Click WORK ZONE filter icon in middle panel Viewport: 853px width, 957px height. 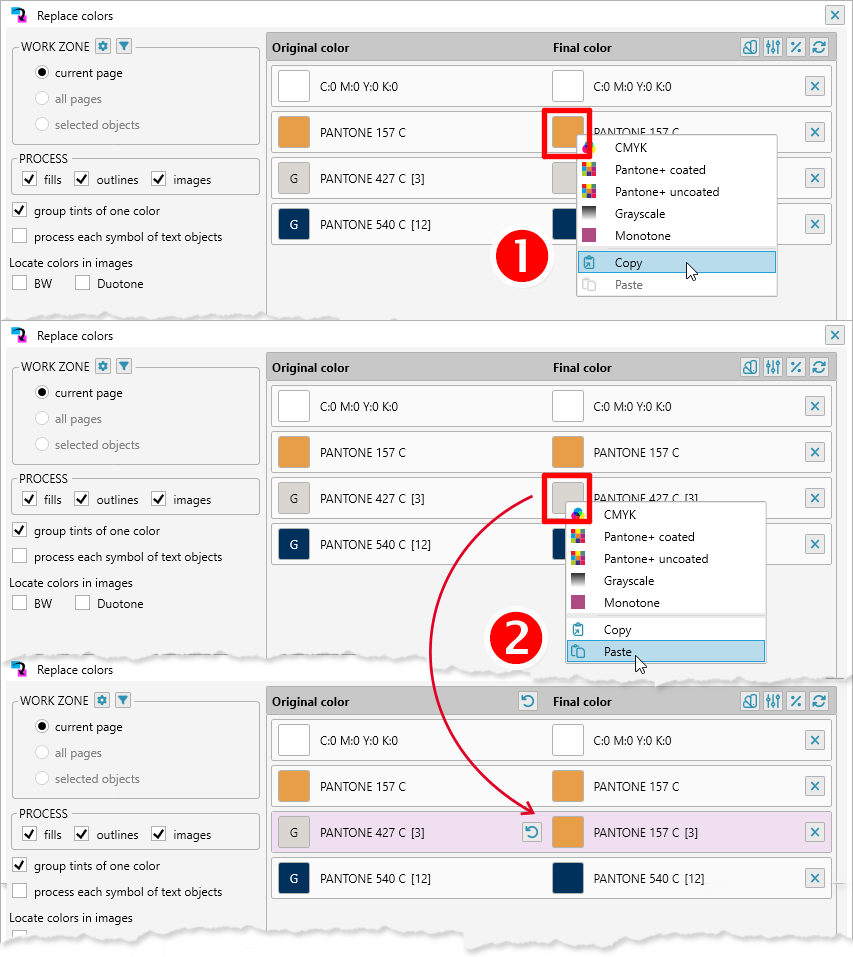tap(124, 366)
